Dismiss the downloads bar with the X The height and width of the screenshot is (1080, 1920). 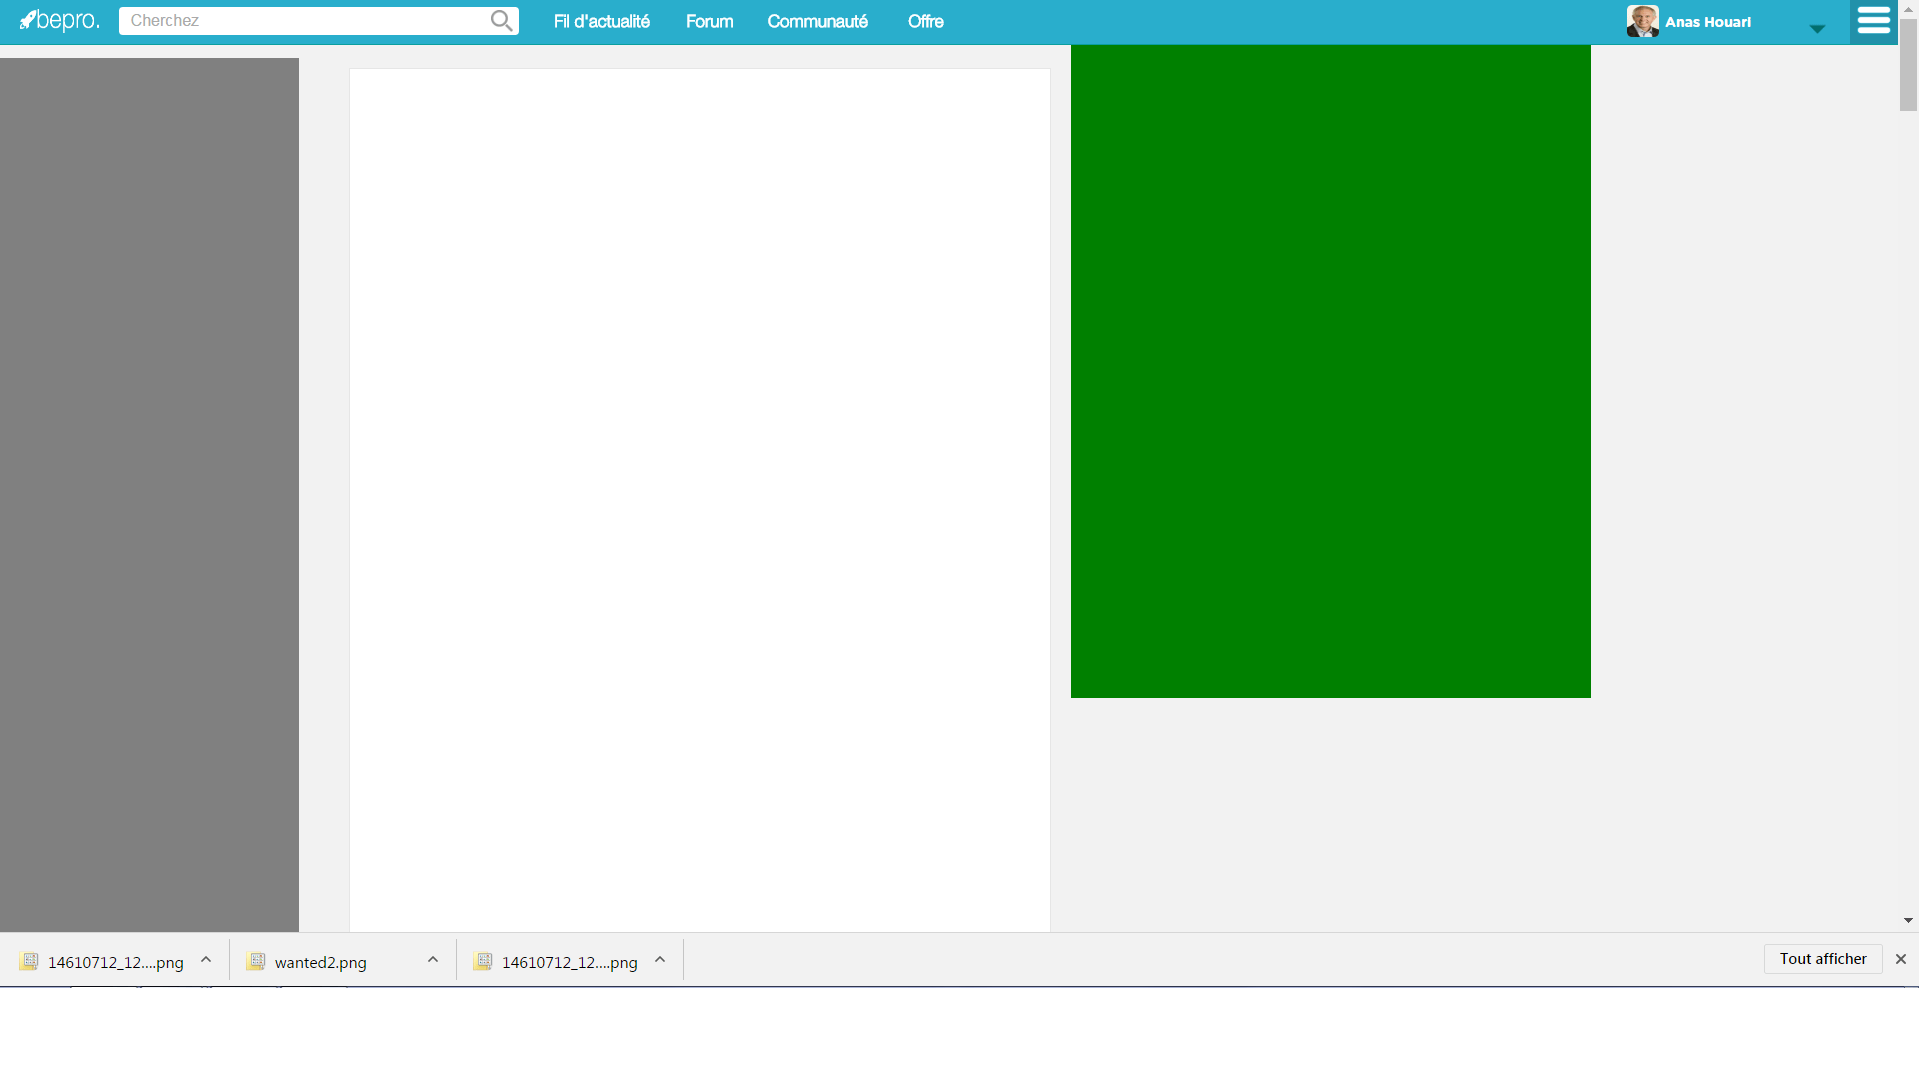pos(1901,959)
